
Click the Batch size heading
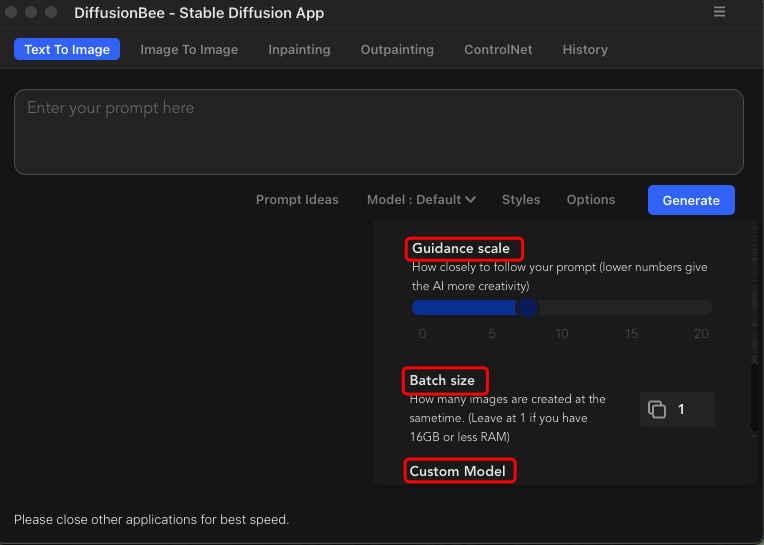click(442, 380)
